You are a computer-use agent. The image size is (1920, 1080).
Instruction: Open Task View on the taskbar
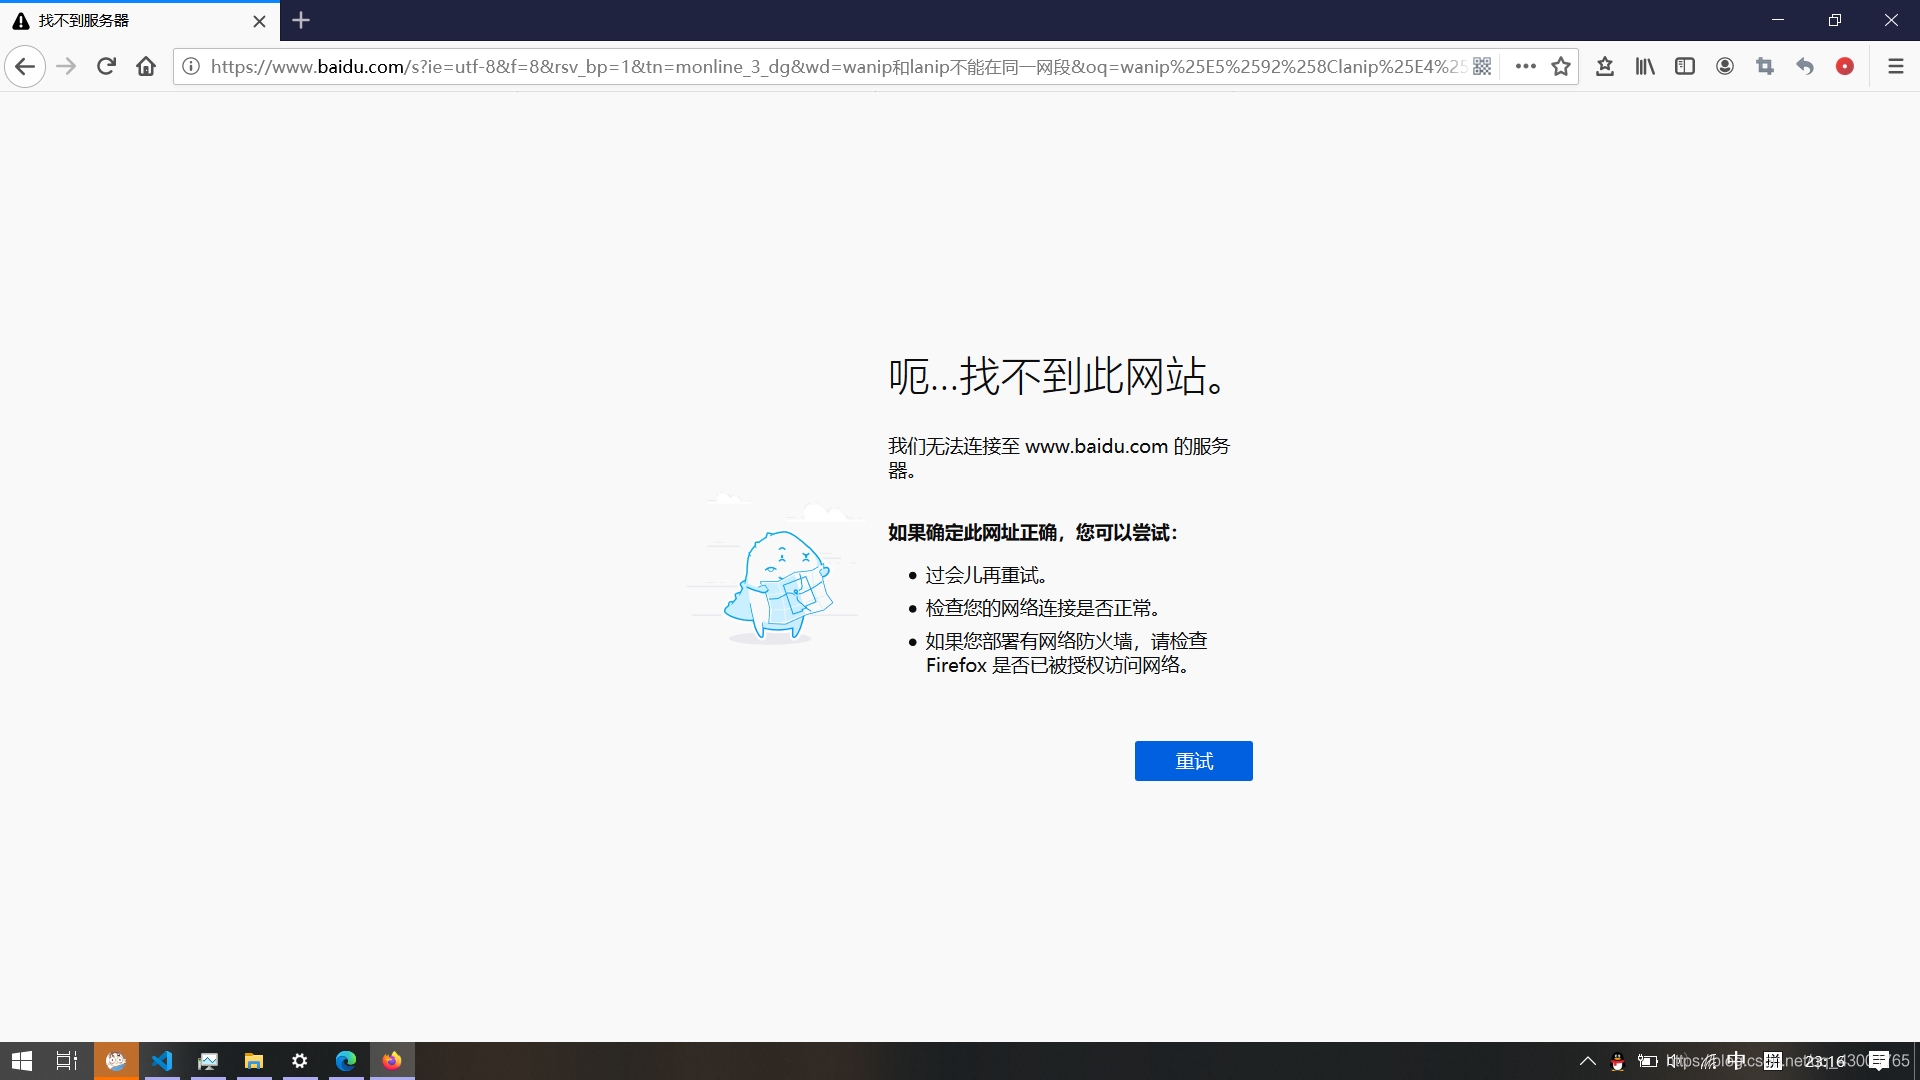pos(67,1061)
